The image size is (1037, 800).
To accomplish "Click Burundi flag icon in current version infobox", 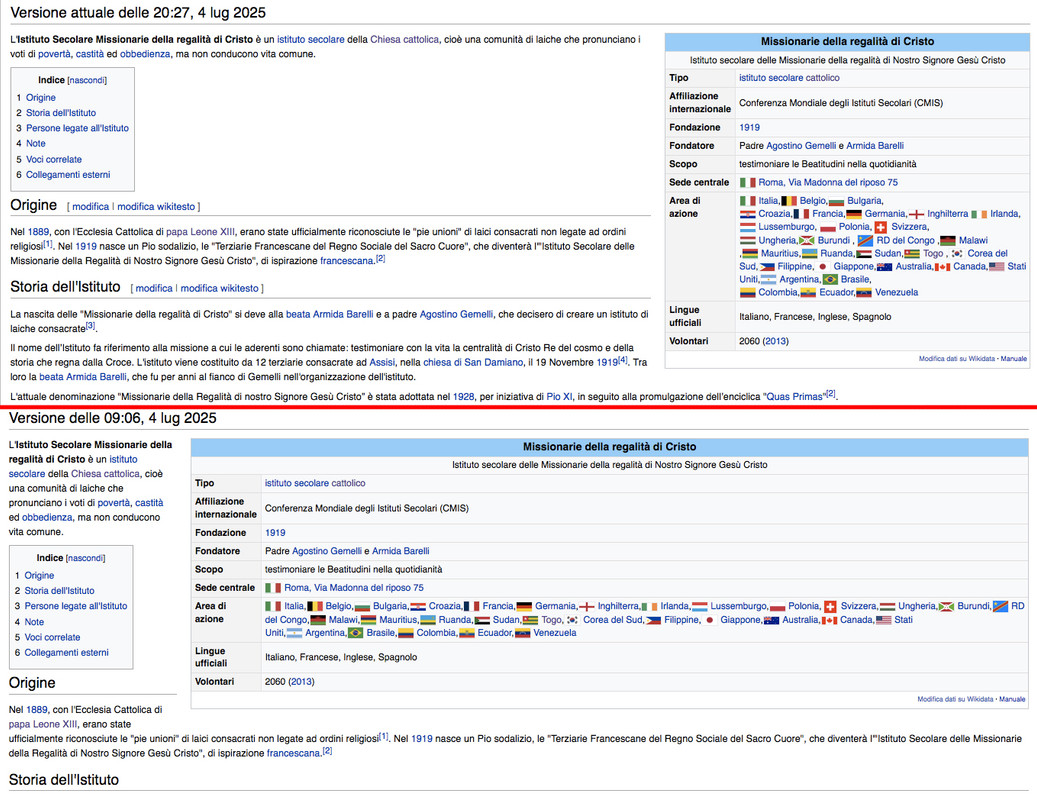I will tap(807, 241).
